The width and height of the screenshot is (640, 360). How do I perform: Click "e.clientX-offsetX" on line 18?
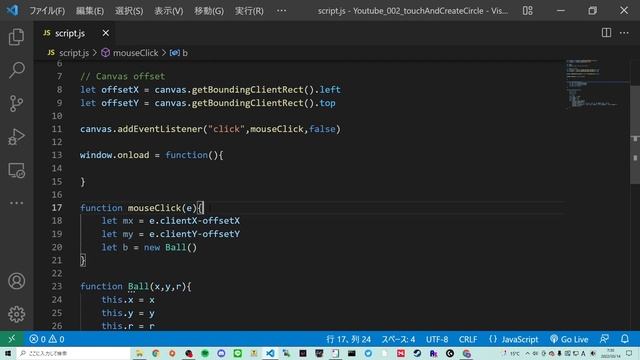(194, 221)
